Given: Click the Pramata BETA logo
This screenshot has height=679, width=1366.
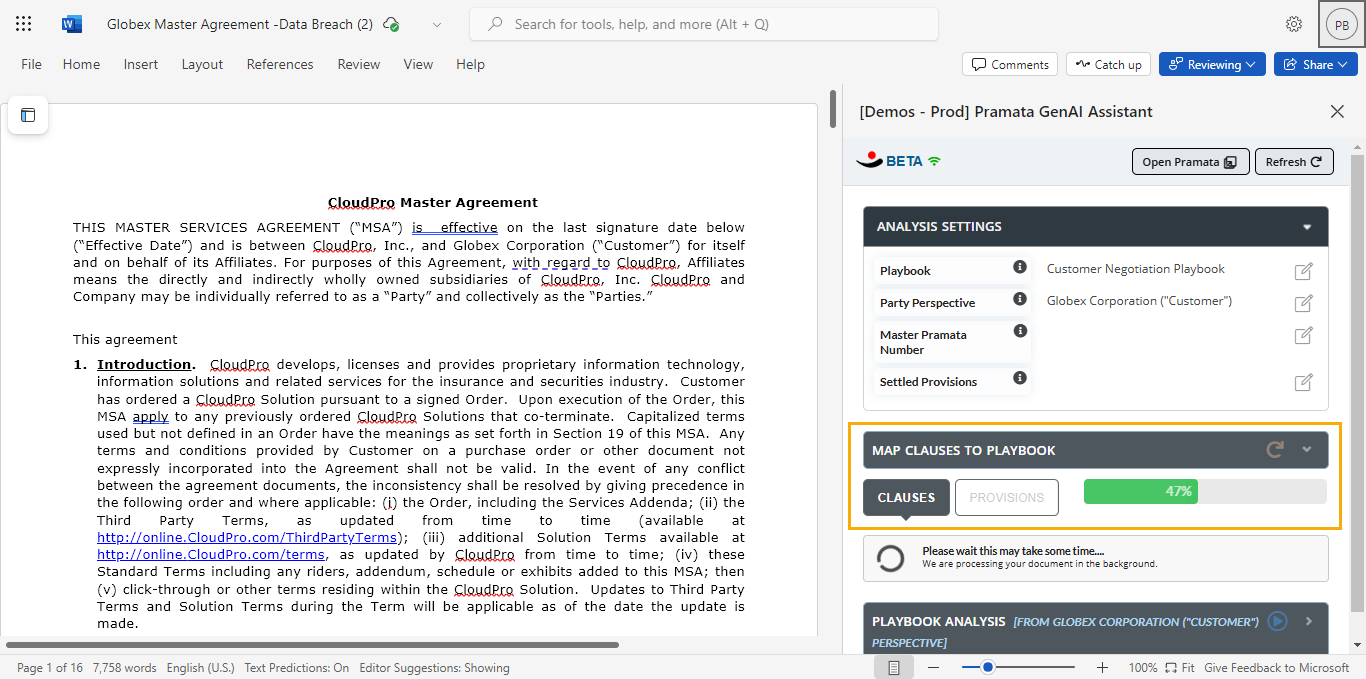Looking at the screenshot, I should click(899, 160).
